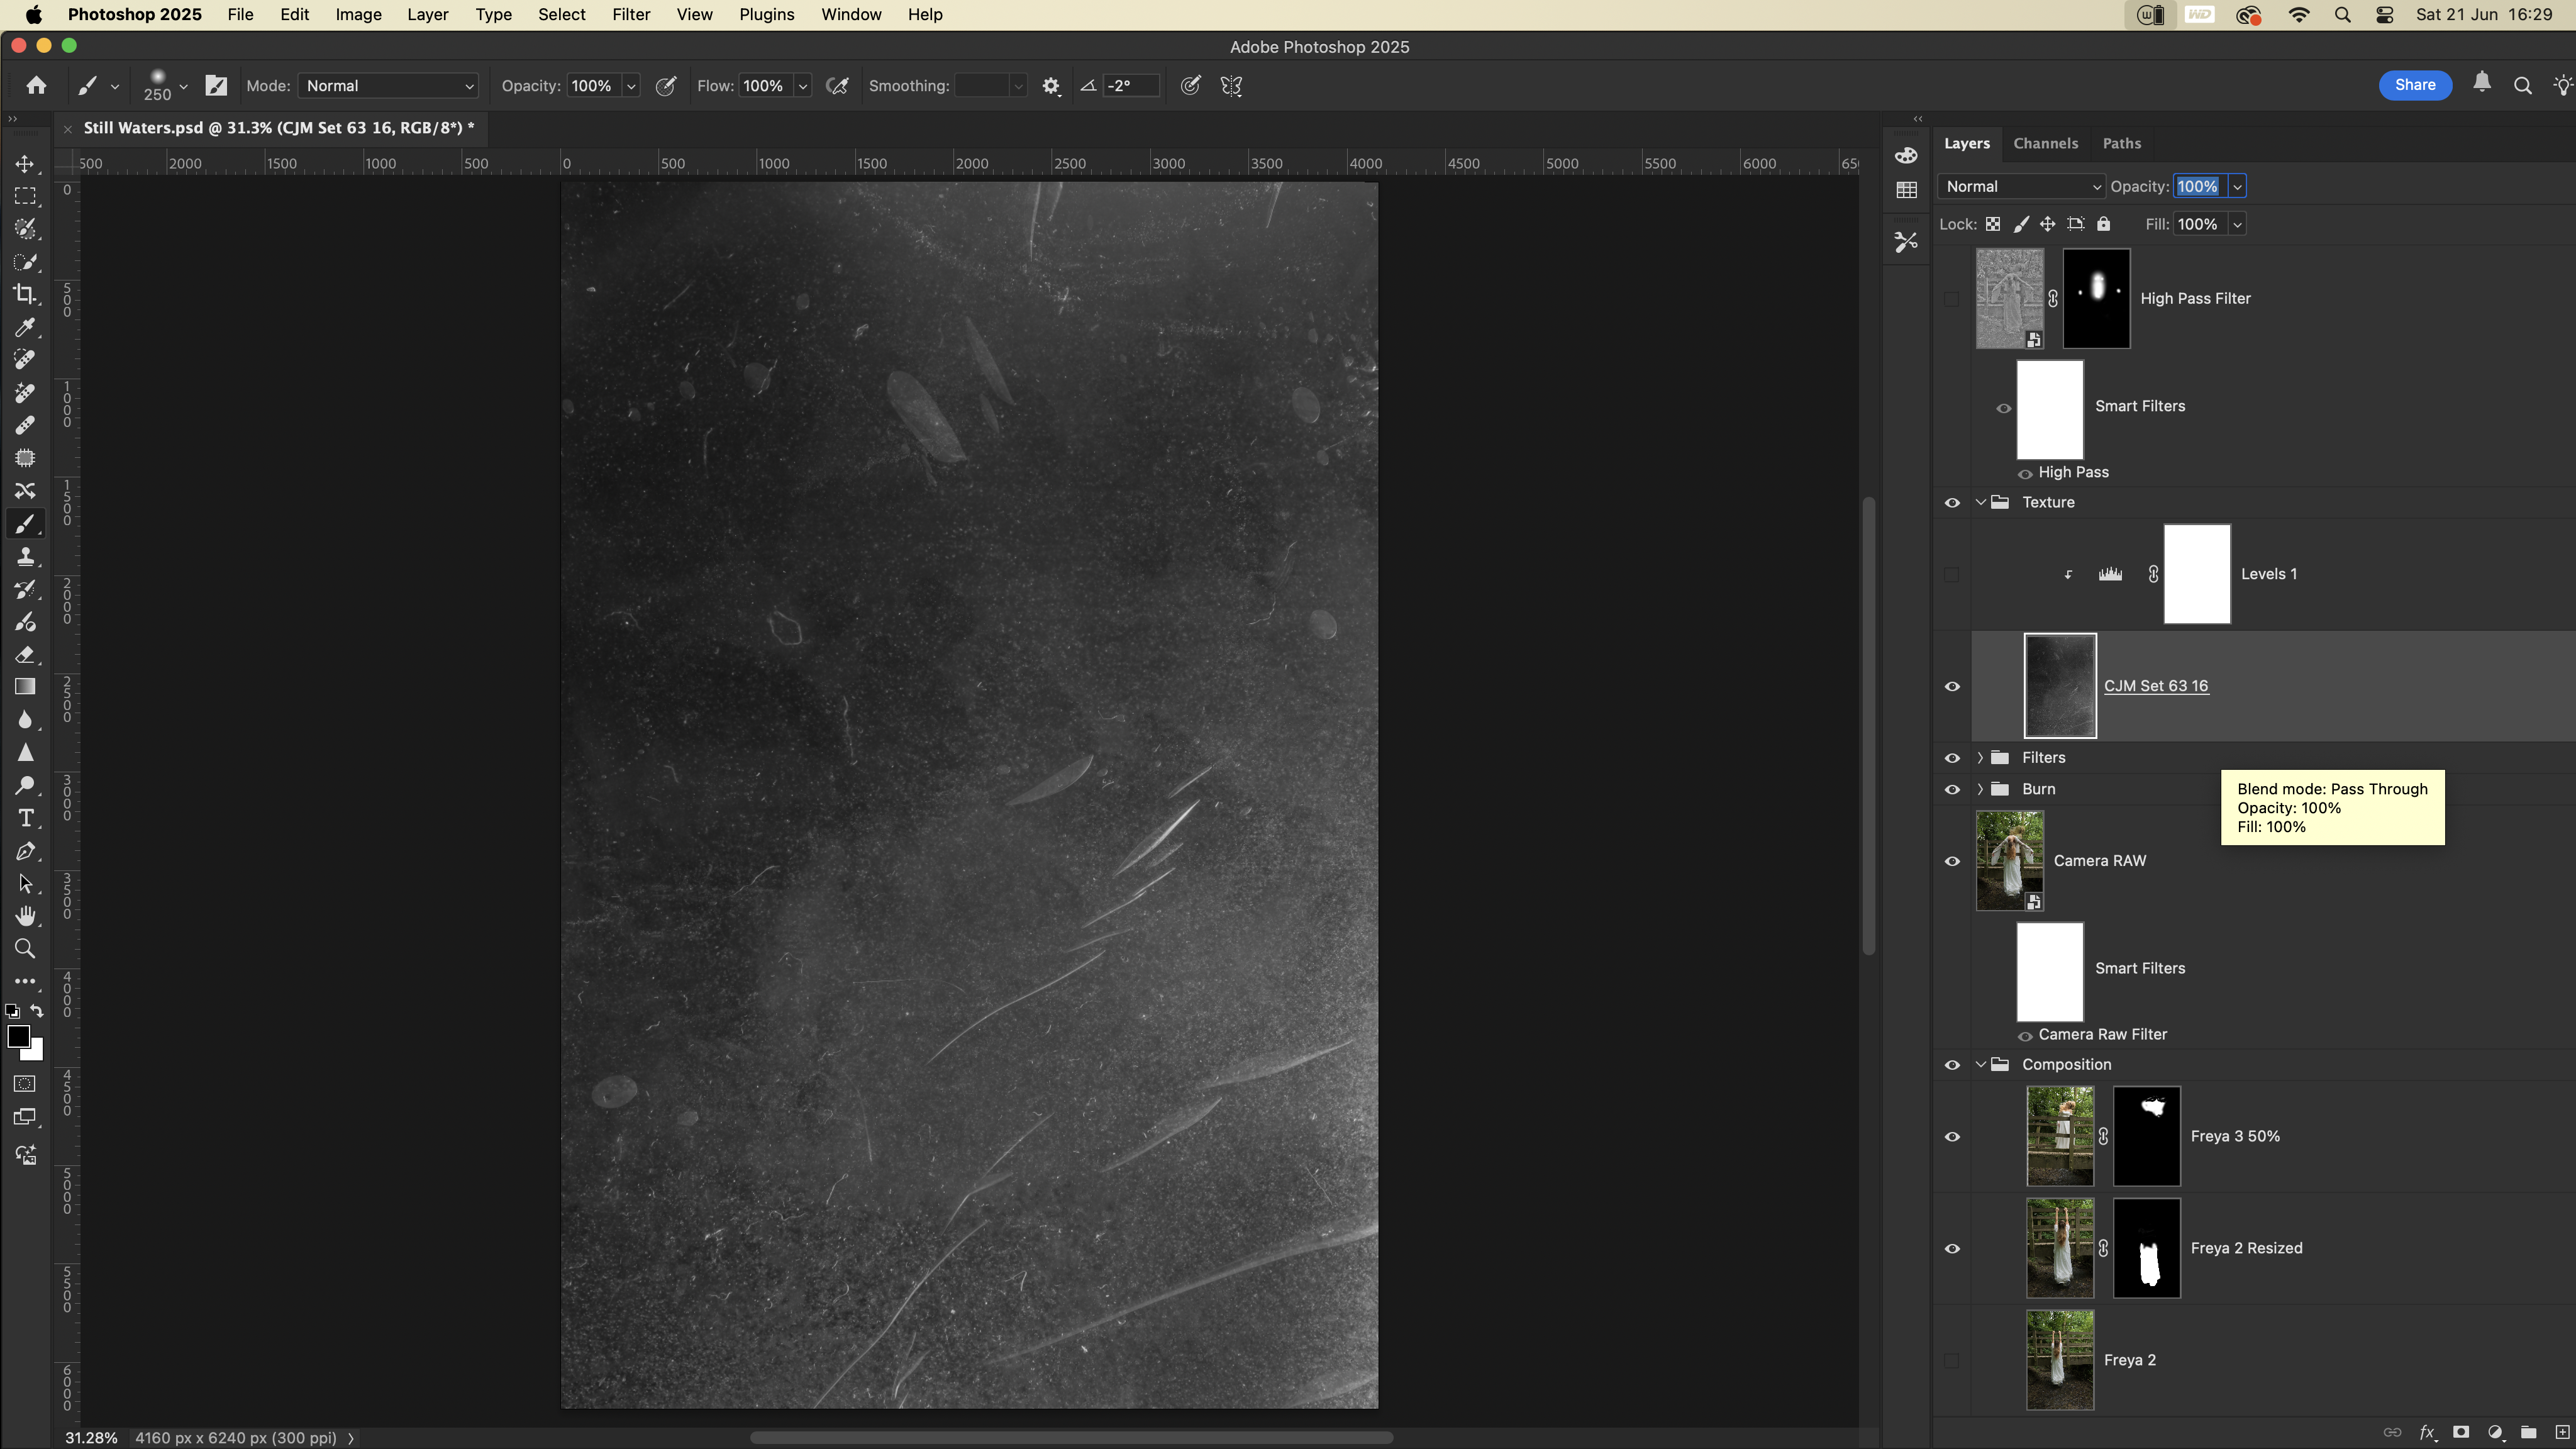Open the Filter menu
This screenshot has height=1449, width=2576.
point(630,15)
